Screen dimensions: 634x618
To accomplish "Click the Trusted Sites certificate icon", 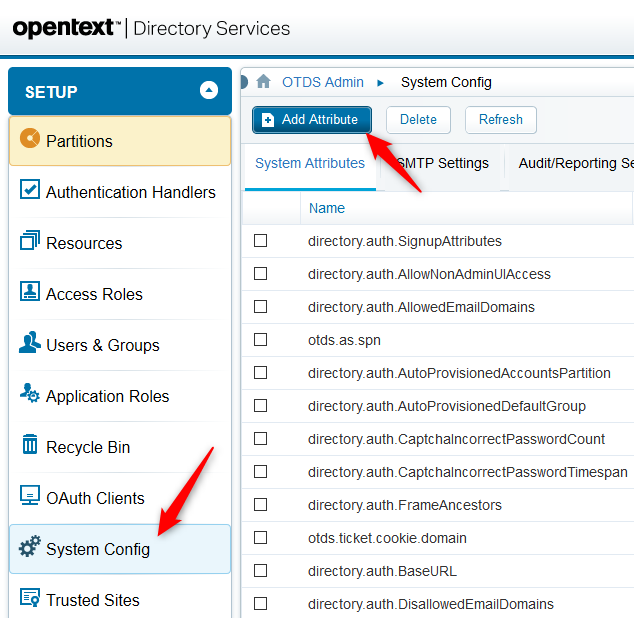I will 30,597.
